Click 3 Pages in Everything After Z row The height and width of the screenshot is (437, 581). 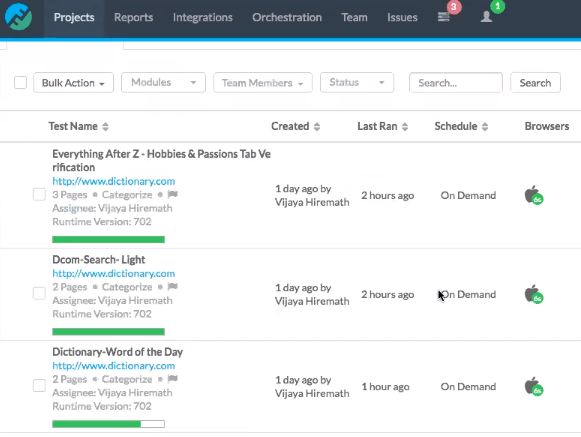70,195
